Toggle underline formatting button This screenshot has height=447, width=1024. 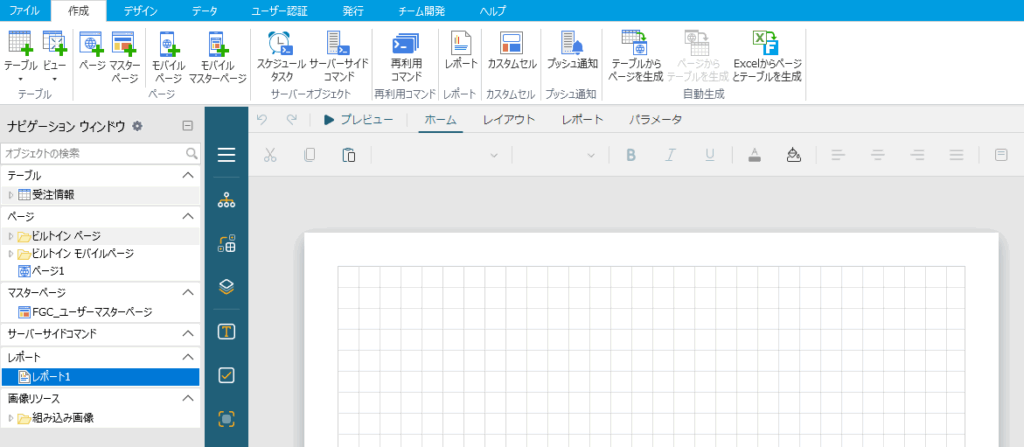click(710, 155)
